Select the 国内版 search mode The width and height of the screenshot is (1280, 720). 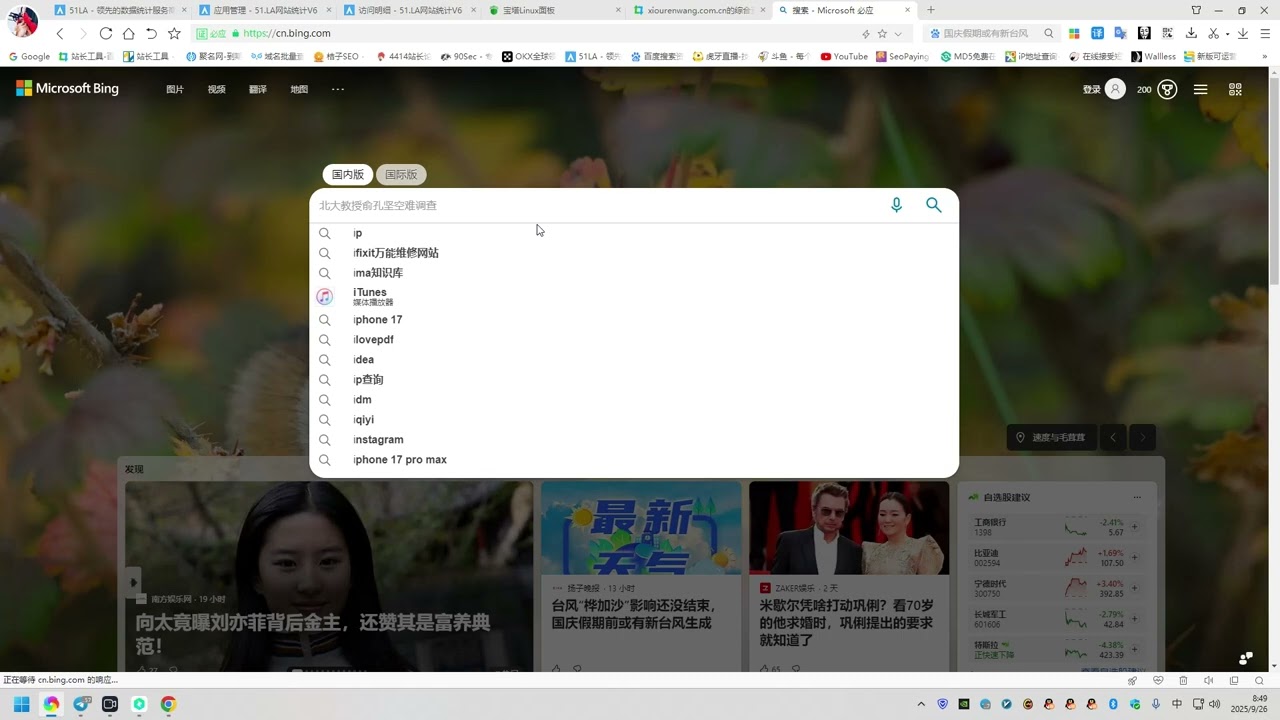coord(348,175)
